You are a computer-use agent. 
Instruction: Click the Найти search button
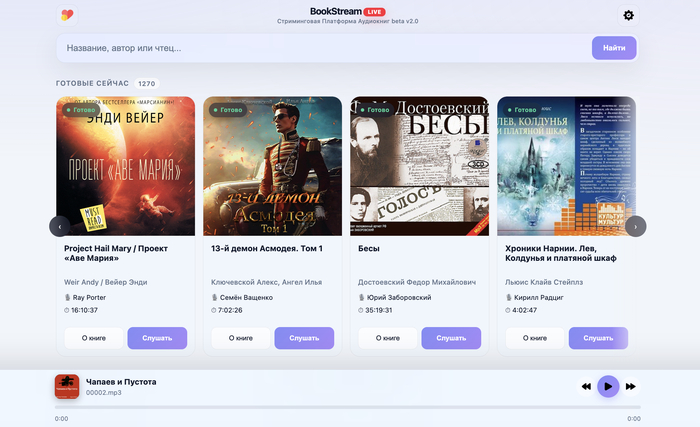[614, 48]
